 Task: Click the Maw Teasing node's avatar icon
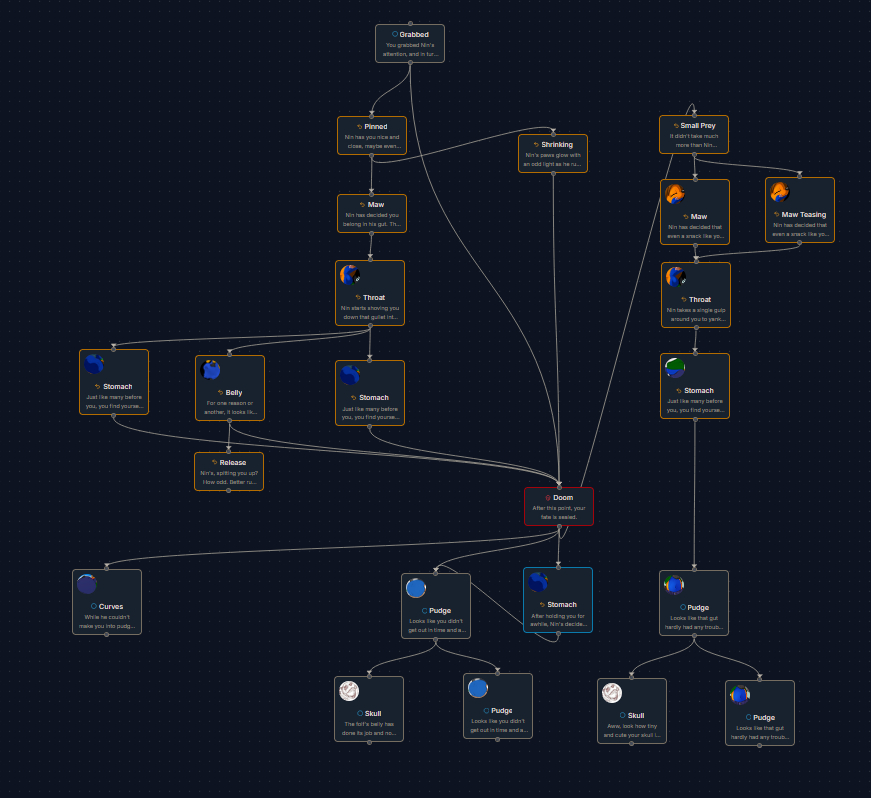point(780,192)
